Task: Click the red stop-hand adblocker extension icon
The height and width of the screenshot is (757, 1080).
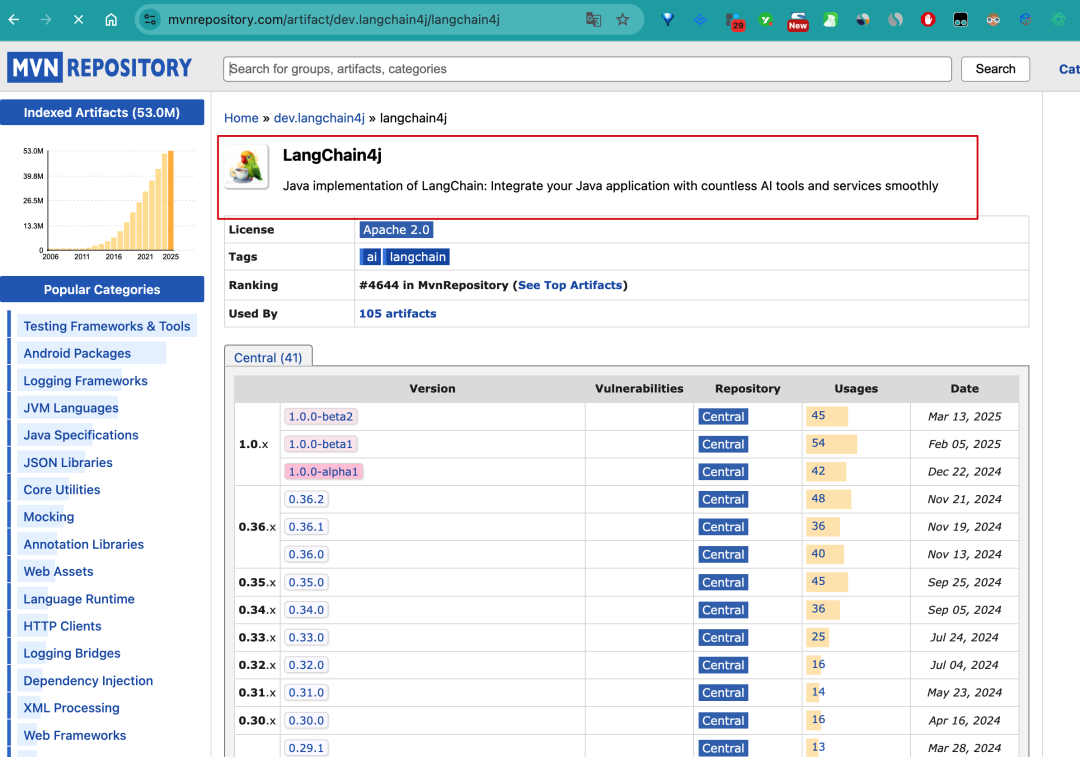Action: [928, 20]
